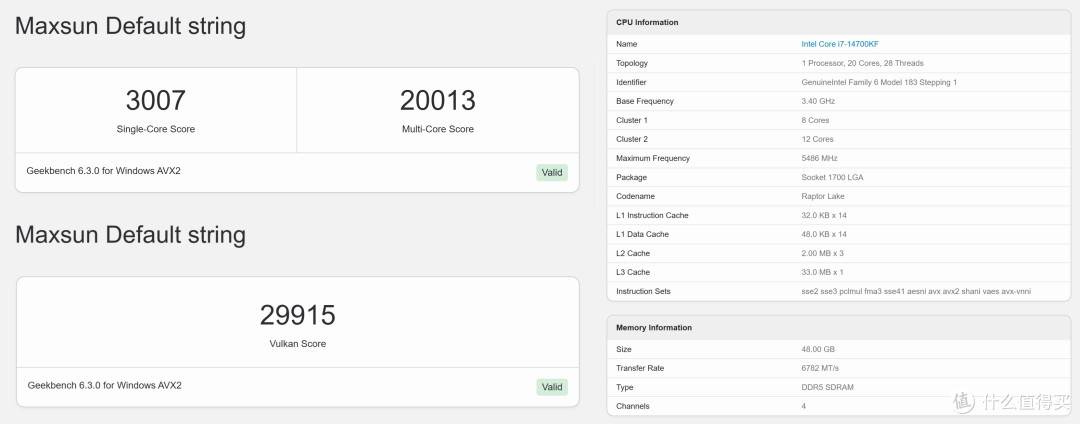Select the 48.0 KB x 14 cache value
1080x424 pixels.
coord(824,235)
